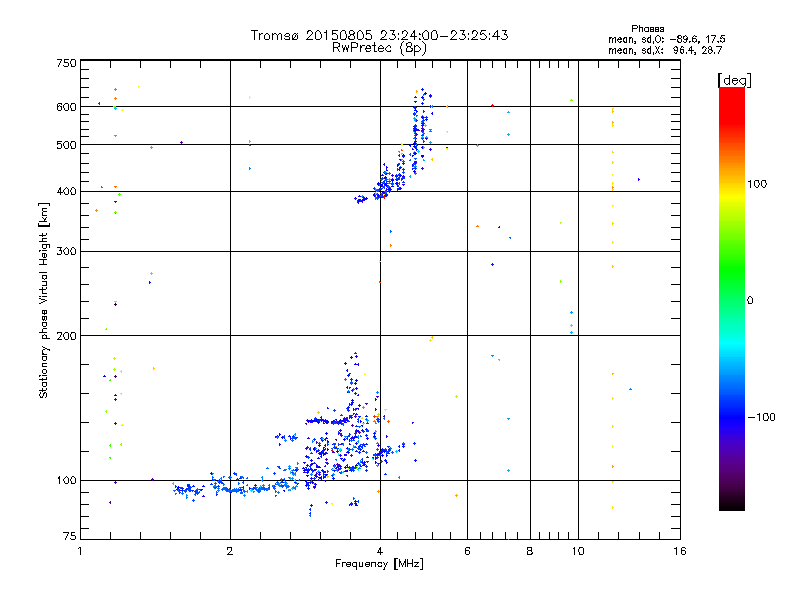Click the "Phases" heading text

647,29
